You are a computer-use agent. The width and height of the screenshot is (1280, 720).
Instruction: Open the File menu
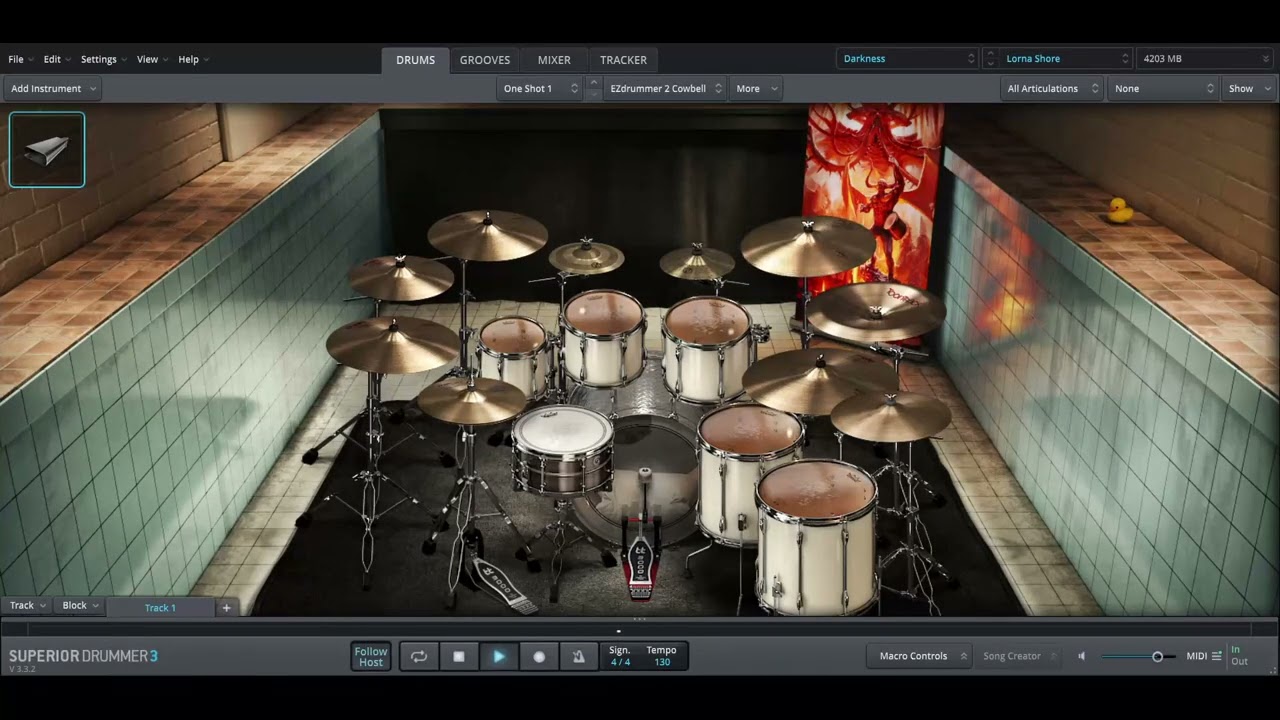click(x=20, y=60)
